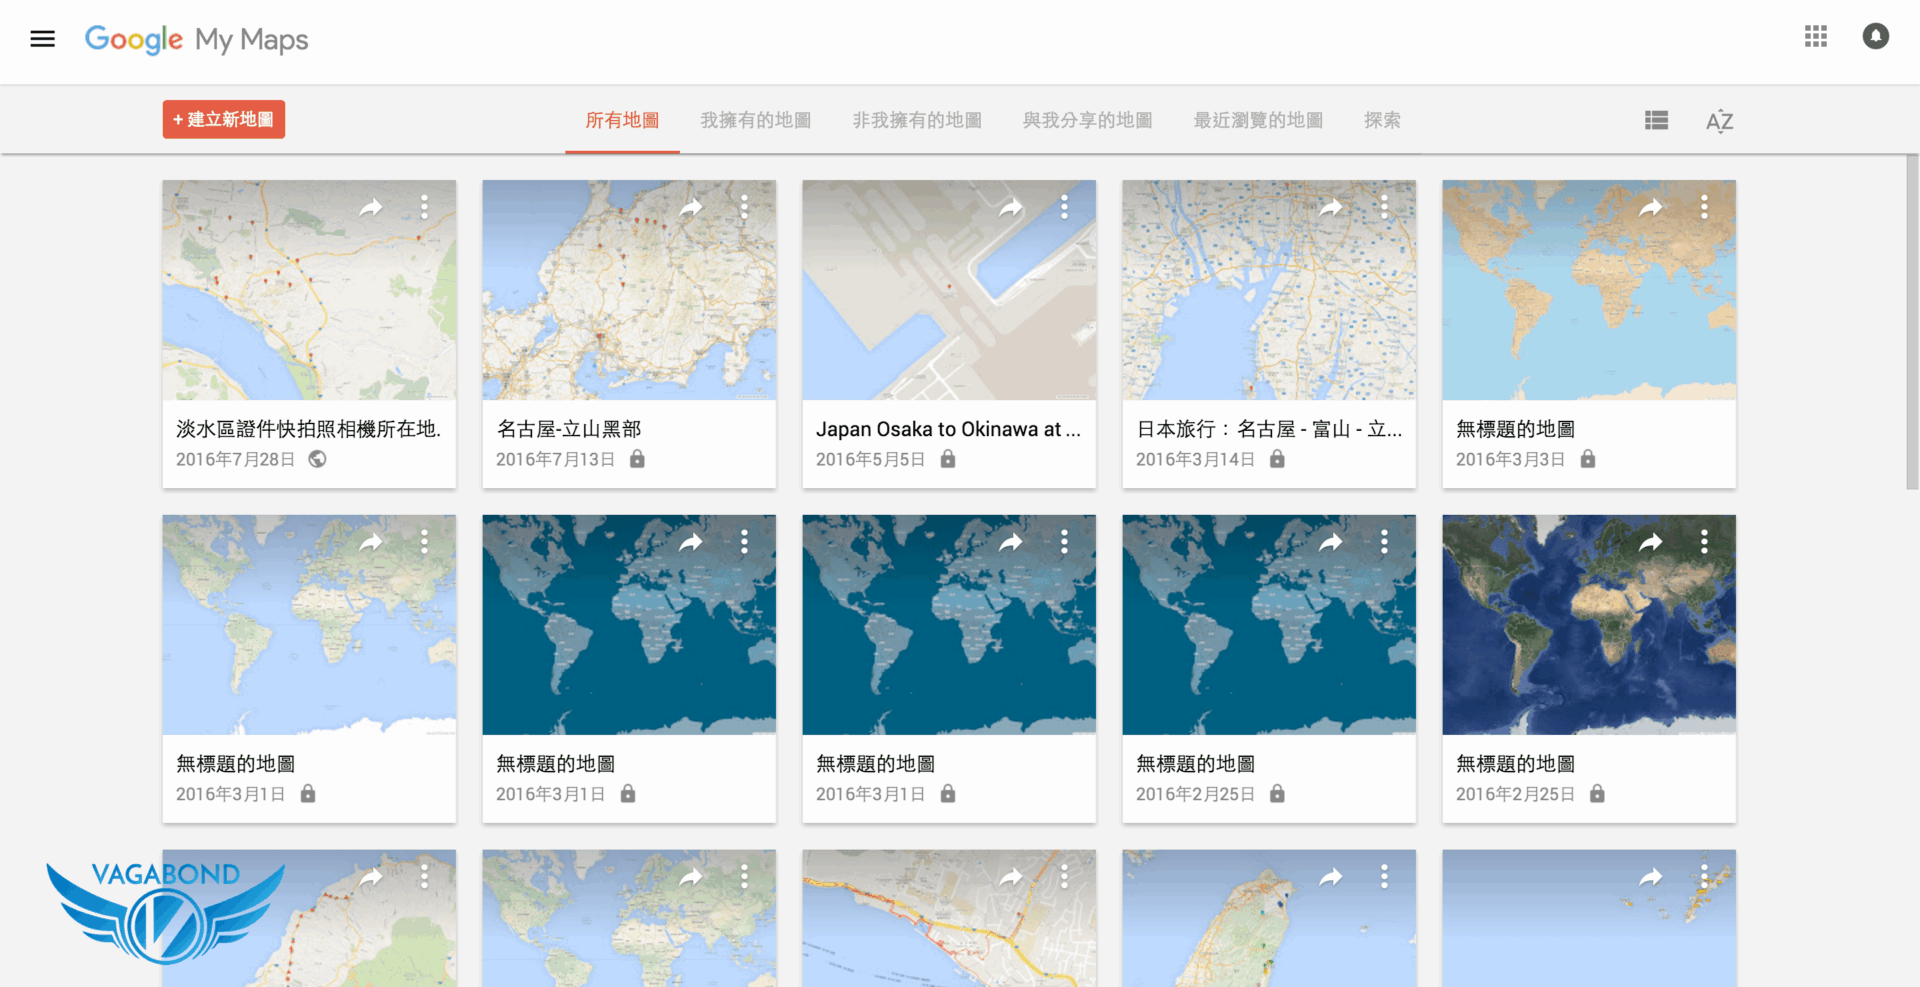Open map titled Japan Osaka to Okinawa at ...
The height and width of the screenshot is (987, 1920).
[948, 429]
